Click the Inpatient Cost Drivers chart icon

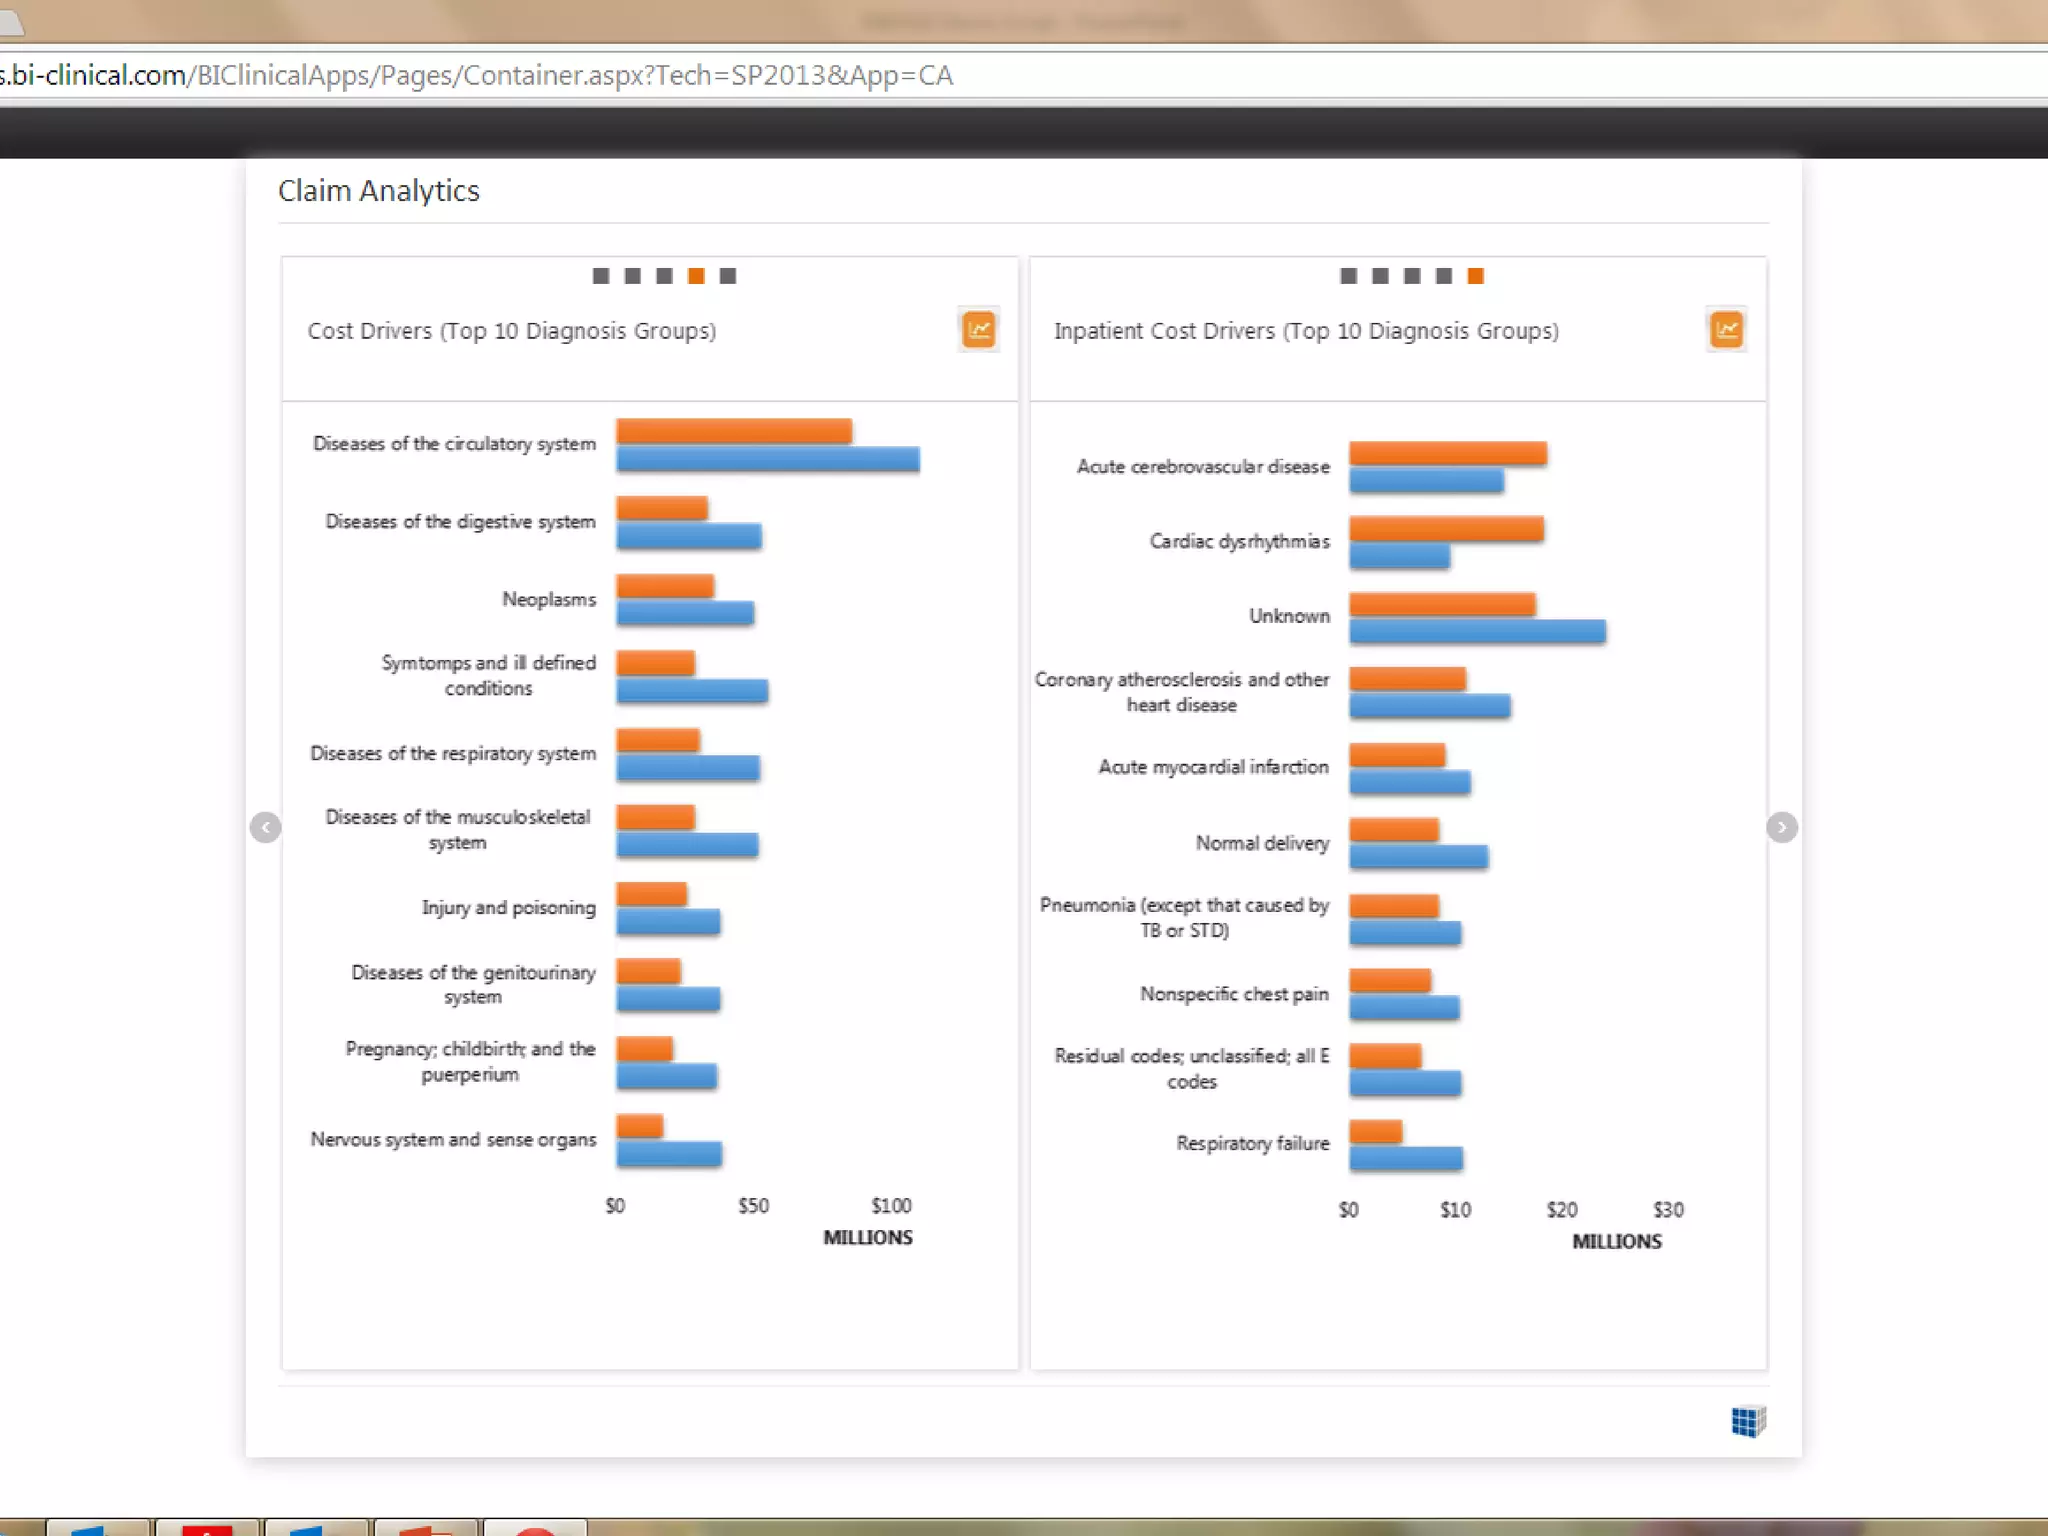[x=1726, y=330]
